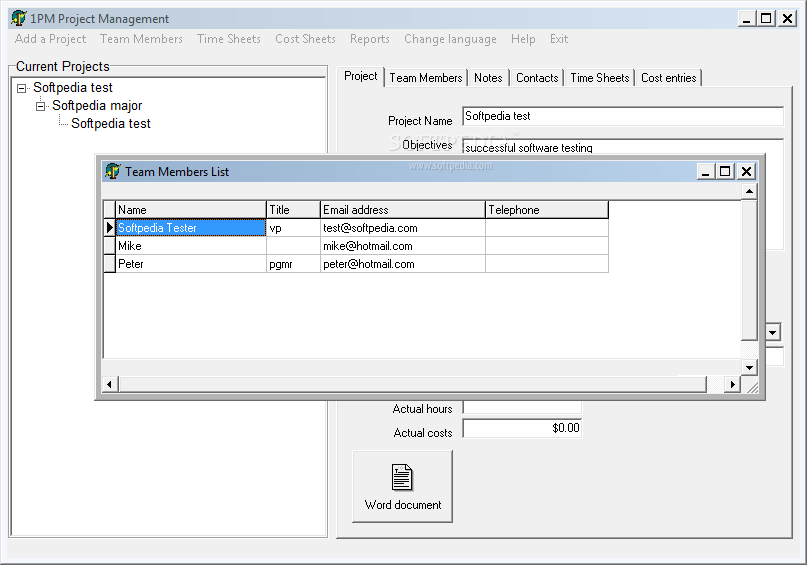Collapse the top Softpedia test tree node

coord(22,89)
